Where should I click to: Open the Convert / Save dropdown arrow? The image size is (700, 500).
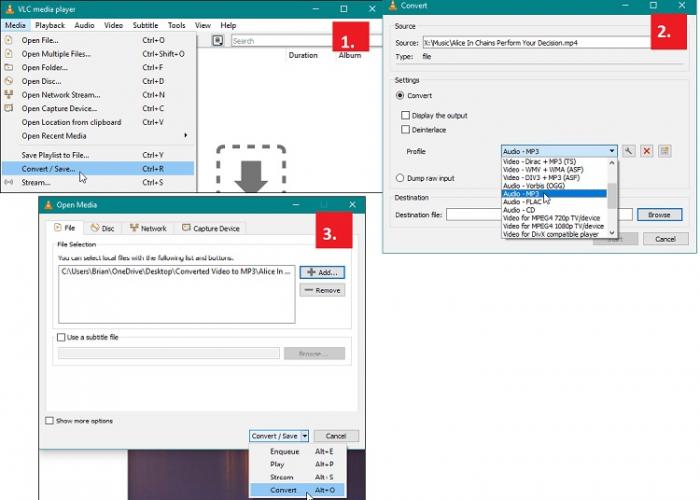pyautogui.click(x=304, y=436)
